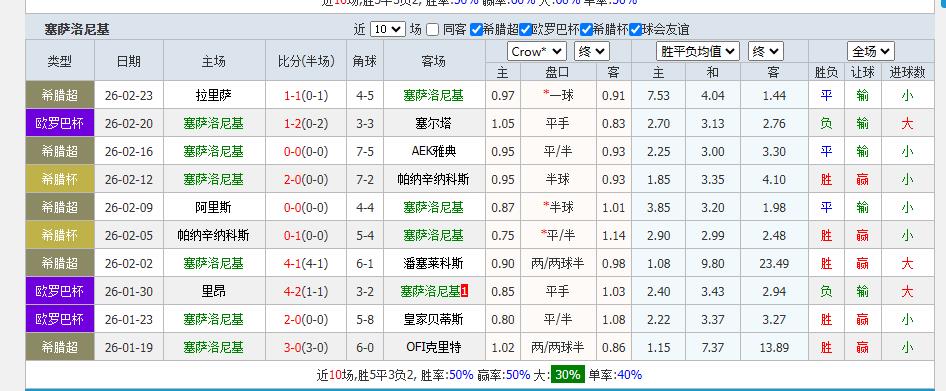Select the green 30% over-rate badge

[x=568, y=375]
